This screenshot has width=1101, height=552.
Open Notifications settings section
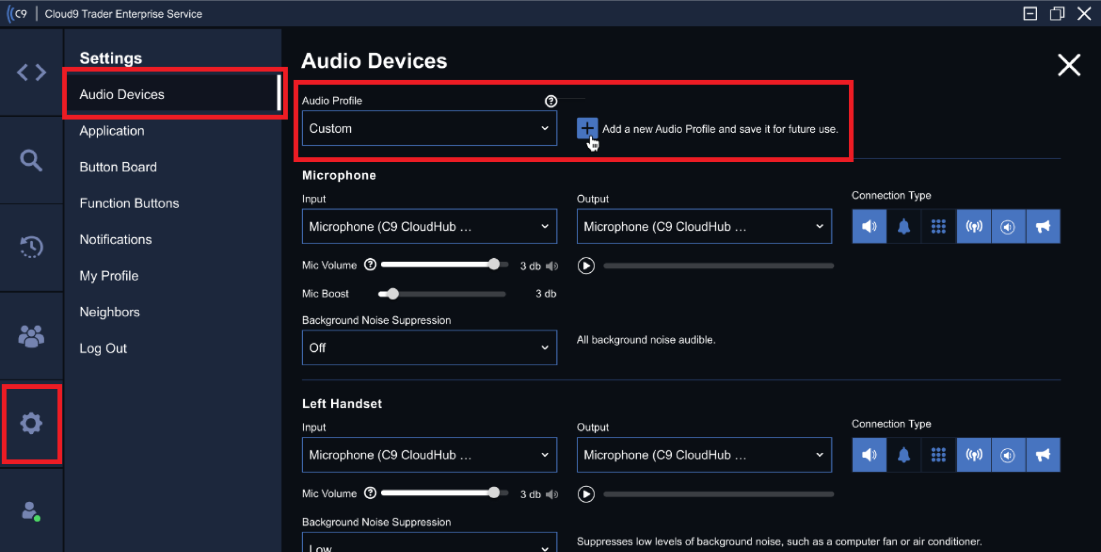coord(116,239)
